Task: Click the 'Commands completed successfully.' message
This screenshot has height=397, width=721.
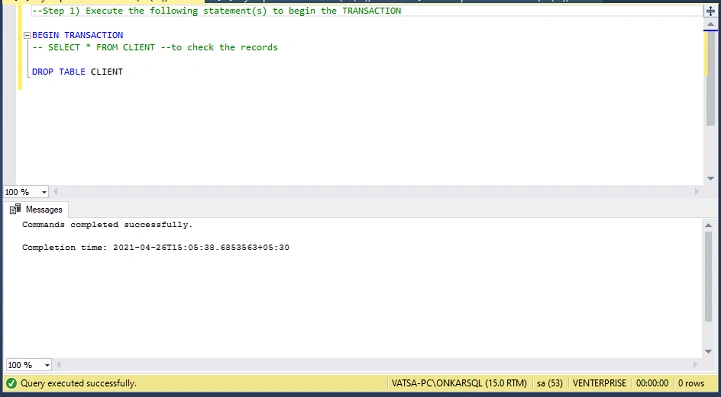Action: tap(108, 225)
